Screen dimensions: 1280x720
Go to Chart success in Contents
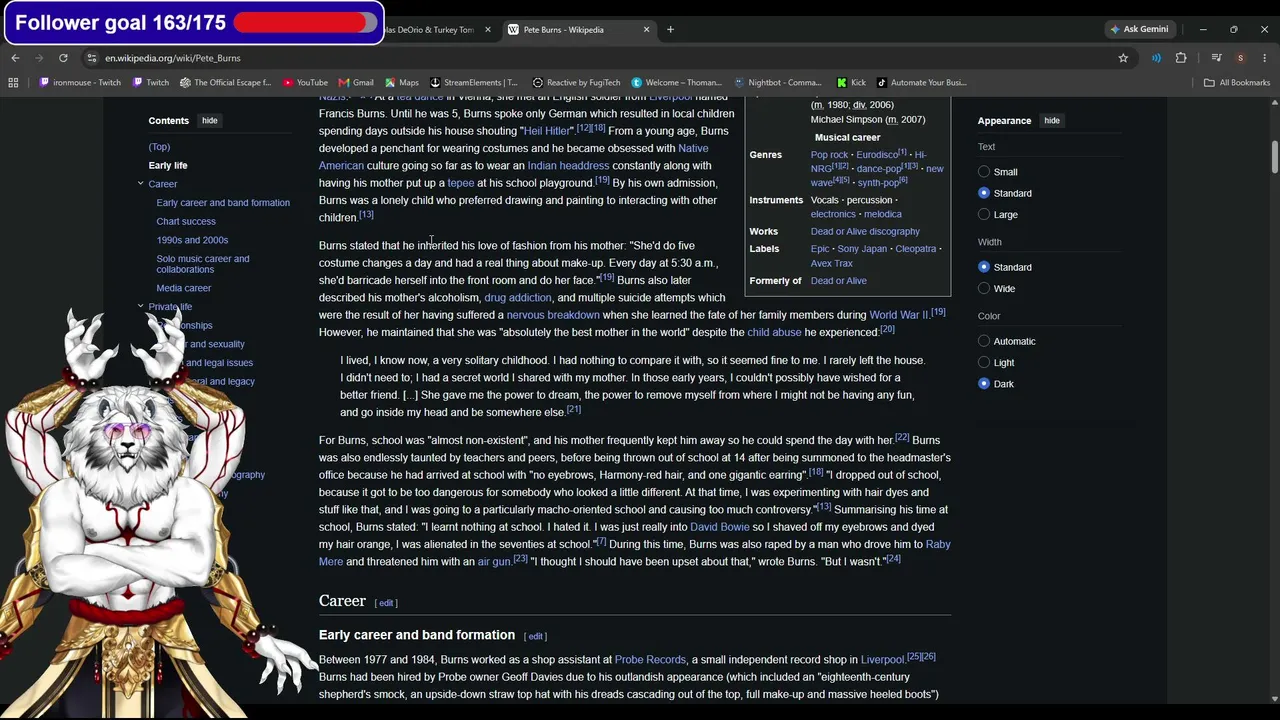[x=186, y=221]
